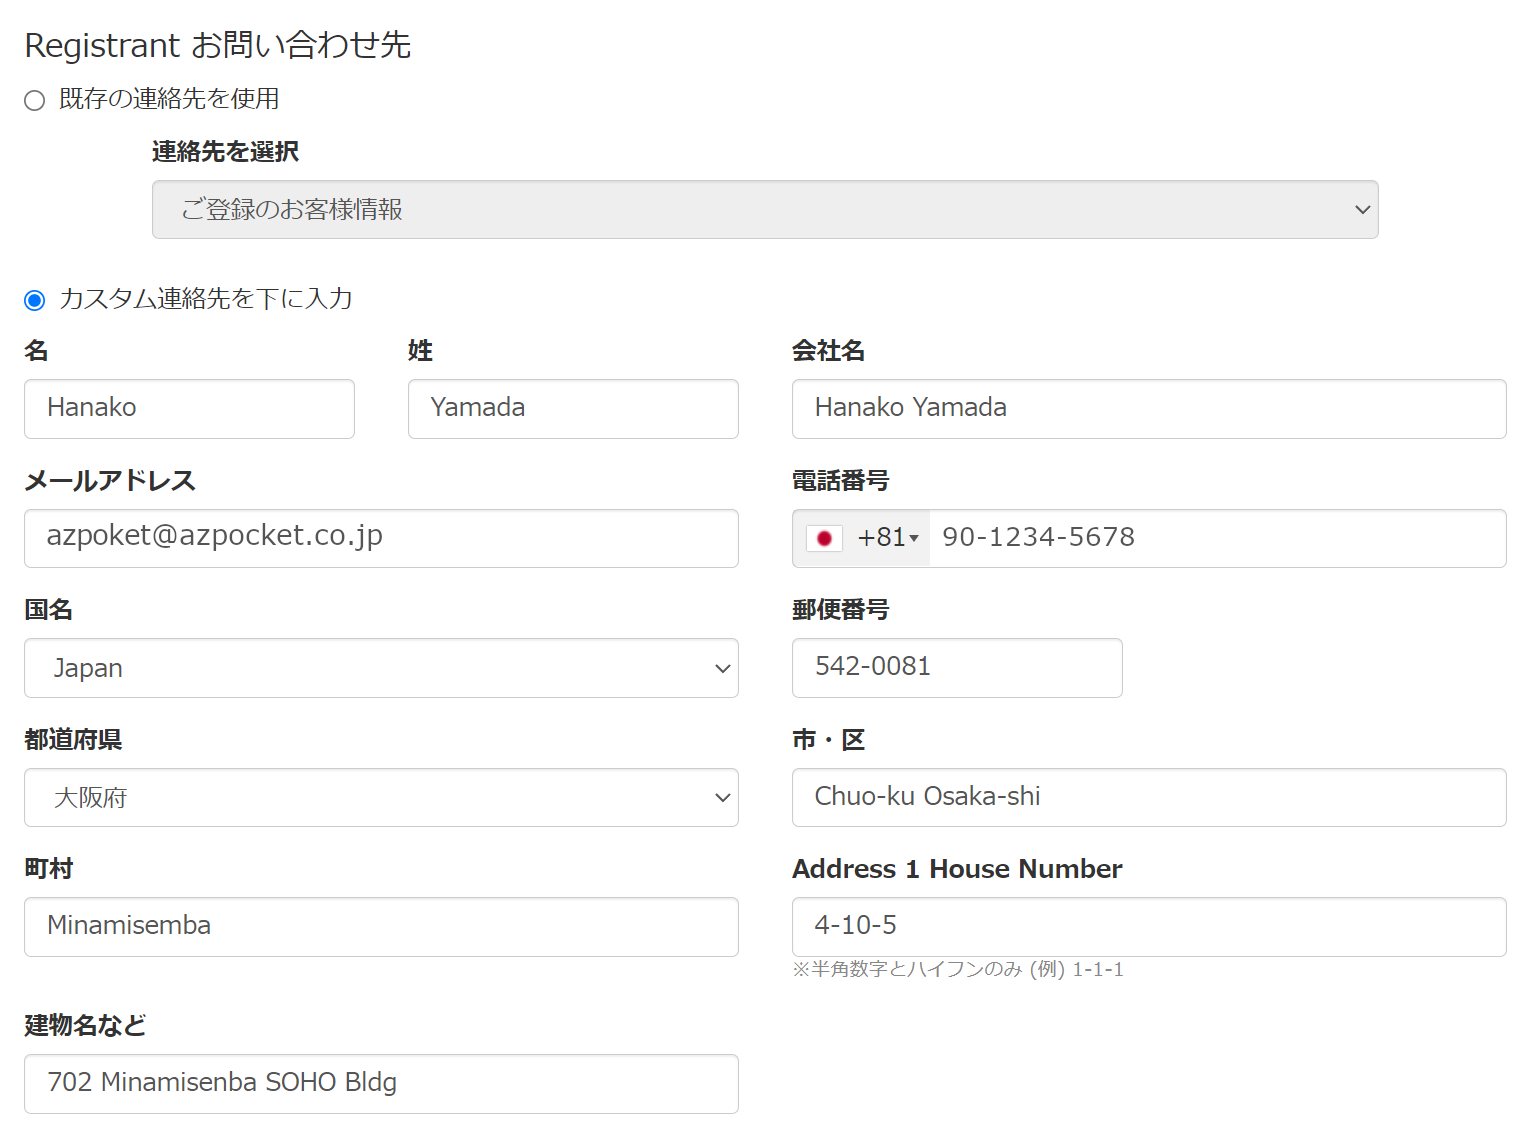Click the last name field with Yamada
Screen dimensions: 1537x1138
(572, 409)
